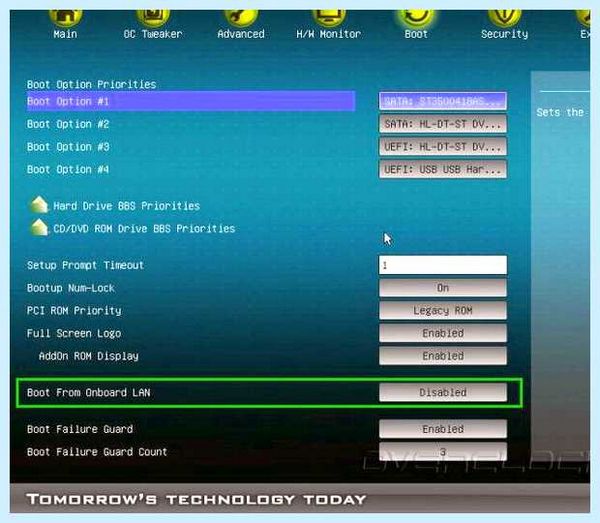The width and height of the screenshot is (600, 523).
Task: Switch to OC Tweaker label
Action: [153, 34]
